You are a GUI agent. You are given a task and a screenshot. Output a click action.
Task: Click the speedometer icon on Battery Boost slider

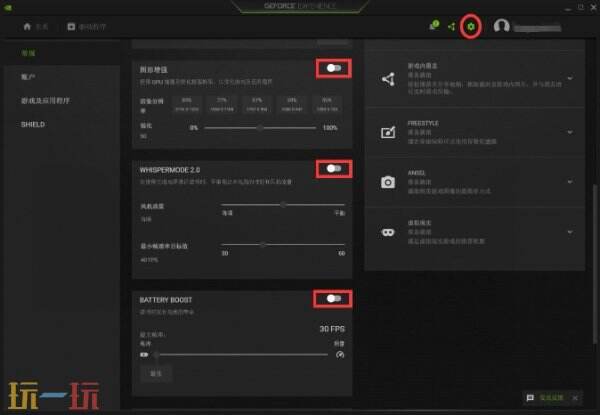pos(340,355)
